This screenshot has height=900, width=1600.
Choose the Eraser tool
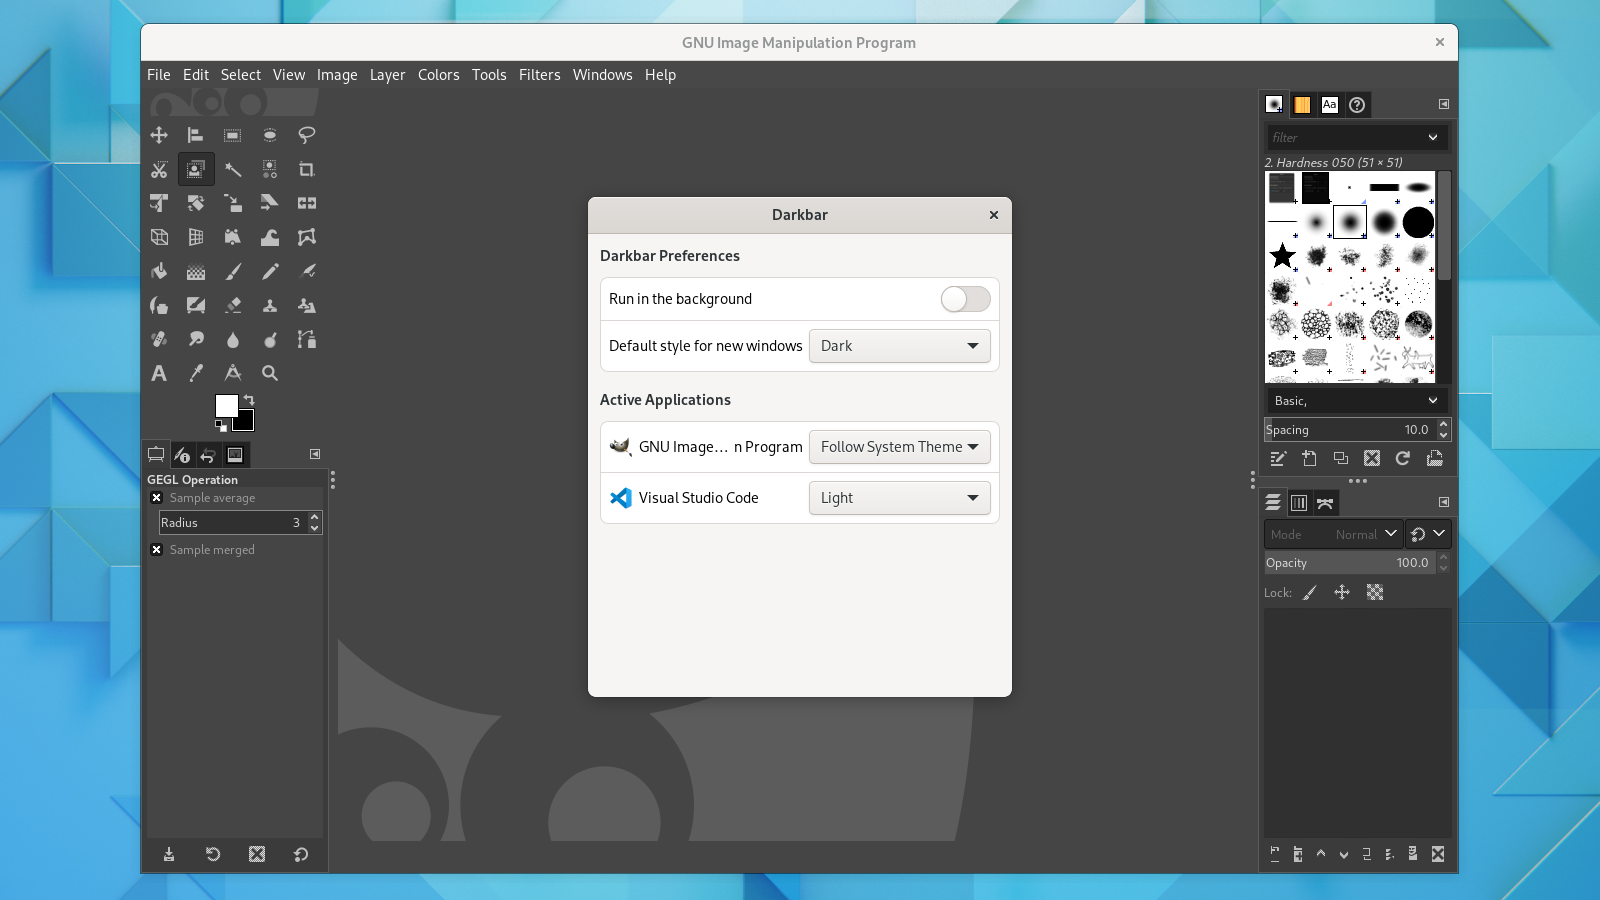[x=234, y=305]
